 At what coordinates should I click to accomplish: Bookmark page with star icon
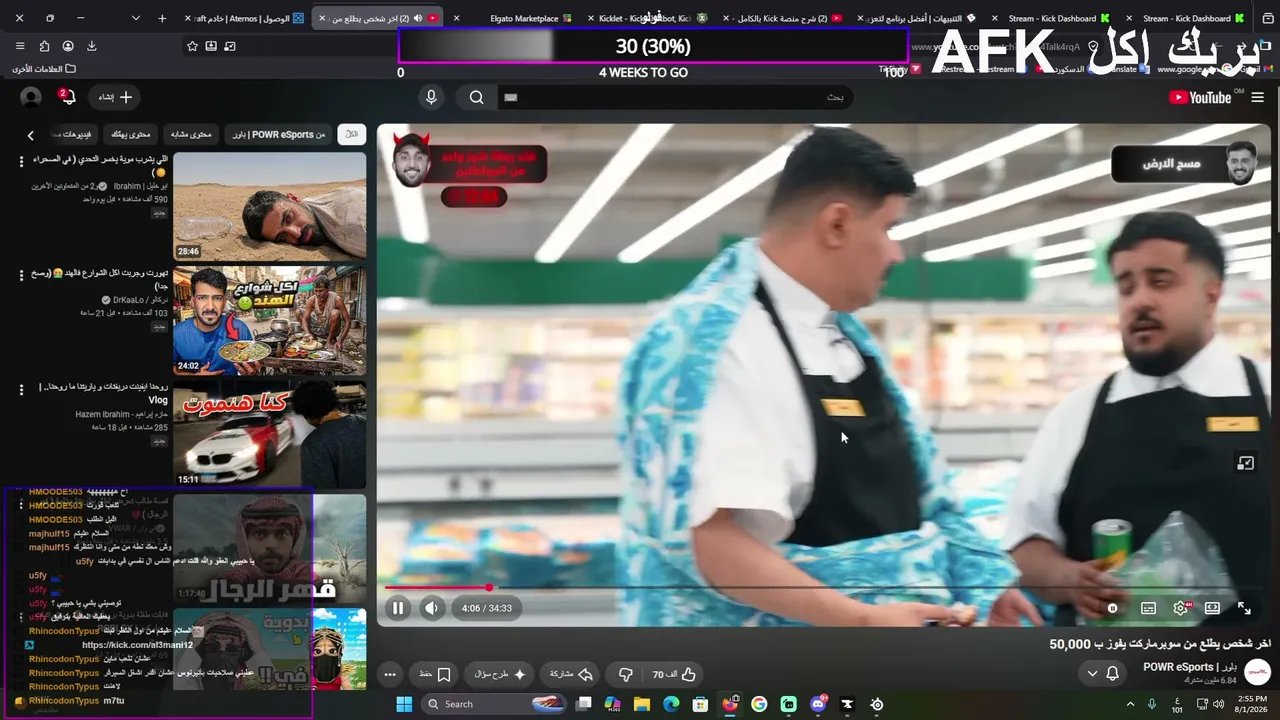coord(192,46)
